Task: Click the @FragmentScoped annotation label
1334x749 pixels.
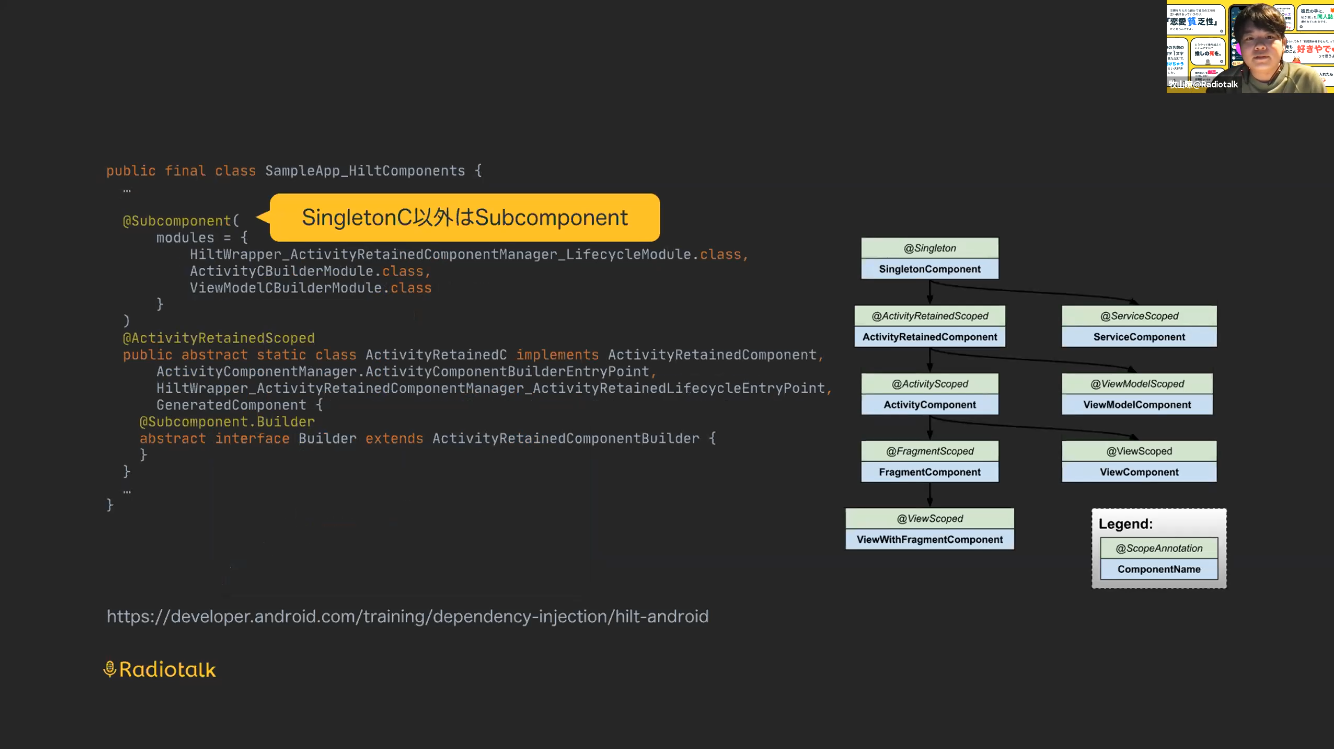Action: click(x=930, y=451)
